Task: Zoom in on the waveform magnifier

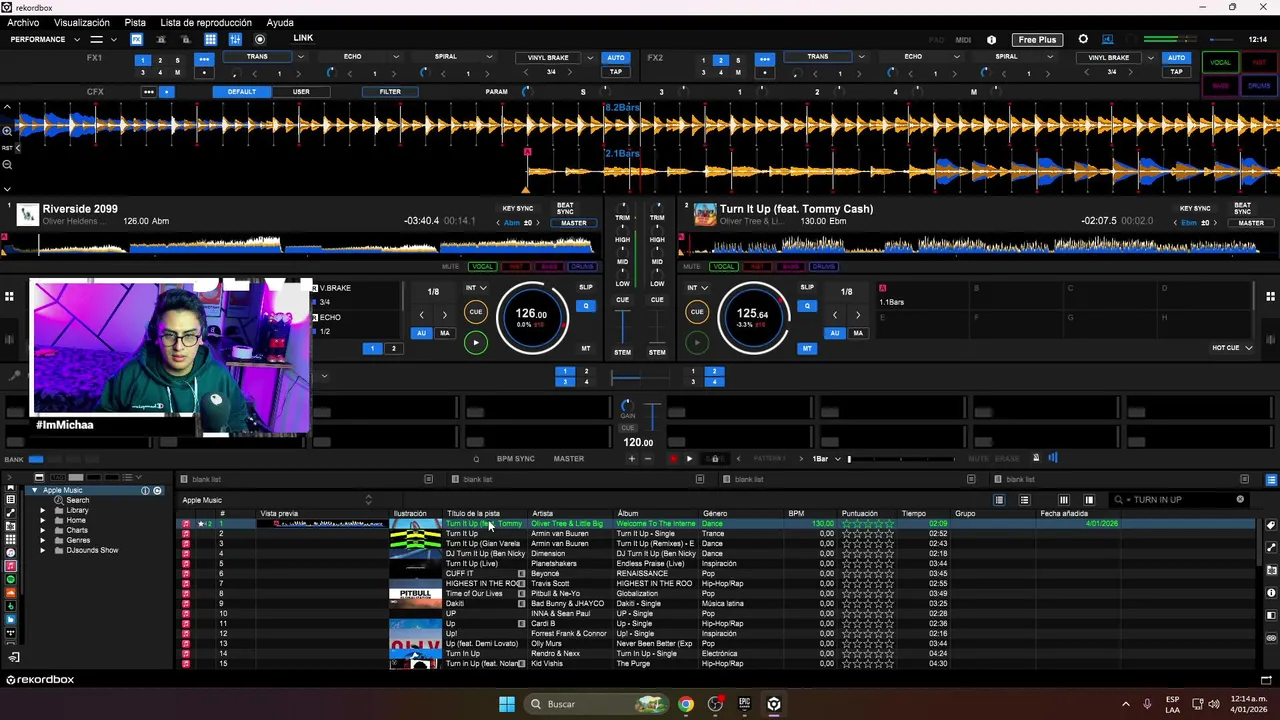Action: click(7, 130)
